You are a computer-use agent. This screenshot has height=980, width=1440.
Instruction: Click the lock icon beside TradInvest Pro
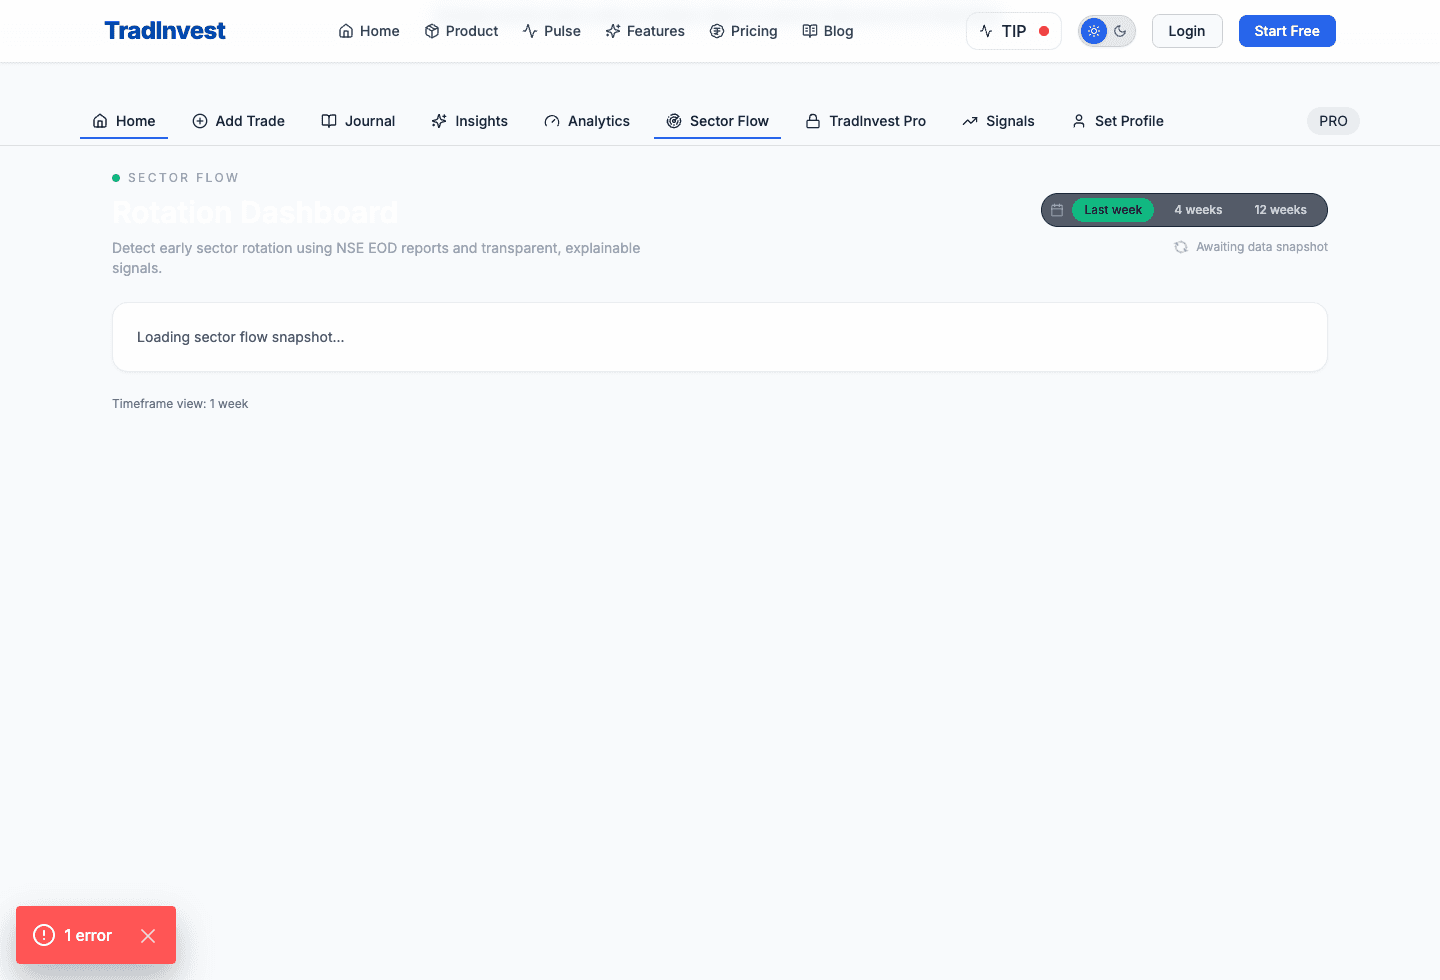pos(812,120)
